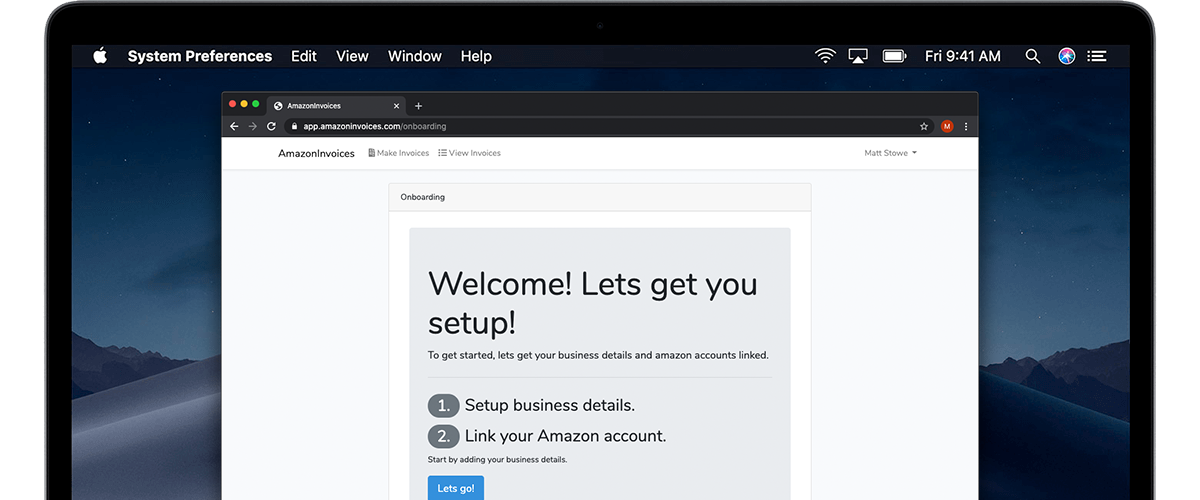Viewport: 1200px width, 500px height.
Task: Click the Start by adding your business details text
Action: click(497, 459)
